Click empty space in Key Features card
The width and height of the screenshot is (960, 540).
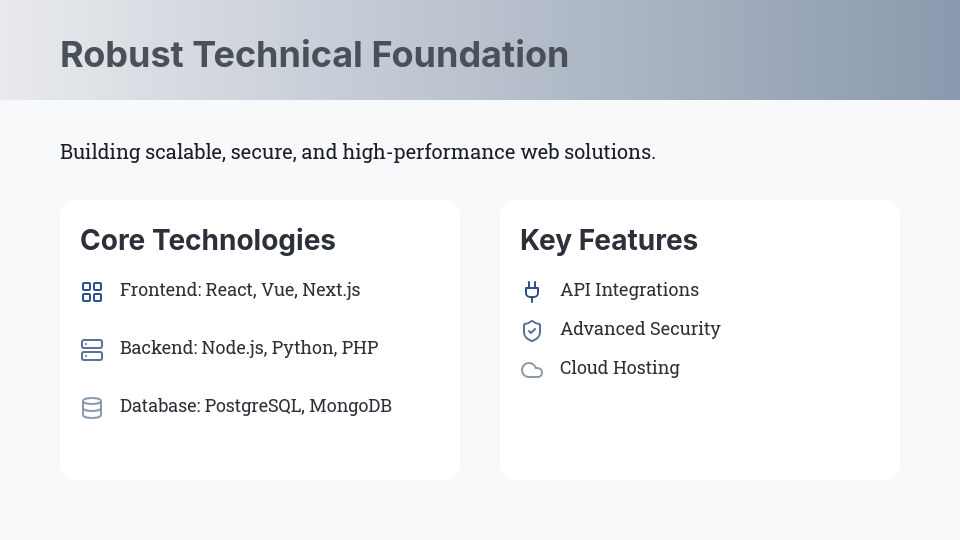(x=700, y=430)
